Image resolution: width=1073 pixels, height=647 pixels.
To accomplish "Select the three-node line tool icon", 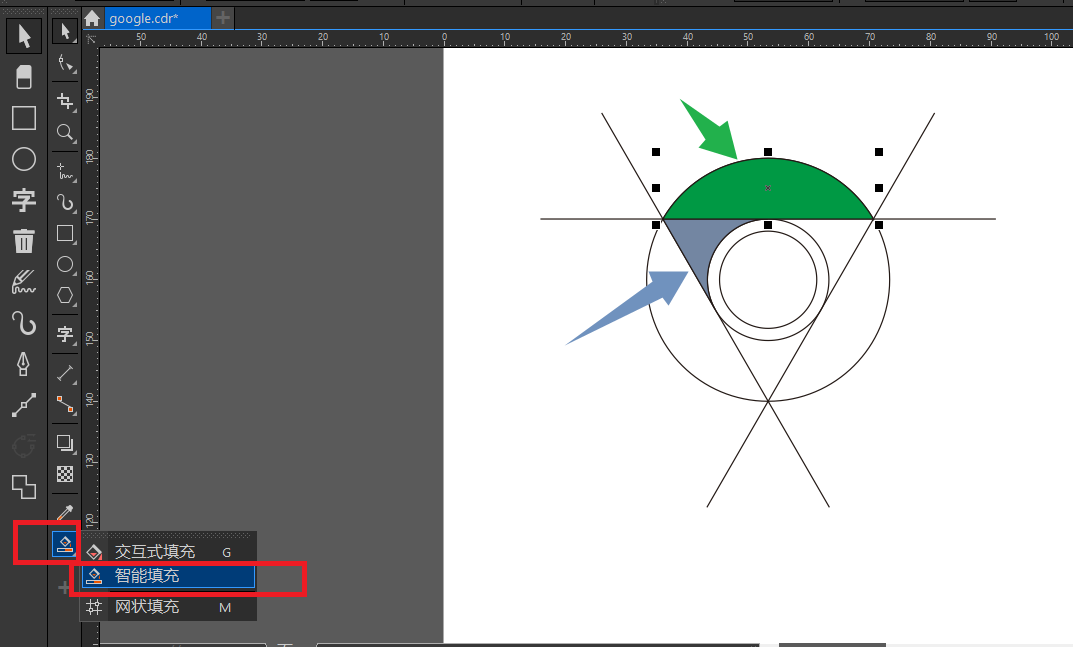I will (x=24, y=405).
